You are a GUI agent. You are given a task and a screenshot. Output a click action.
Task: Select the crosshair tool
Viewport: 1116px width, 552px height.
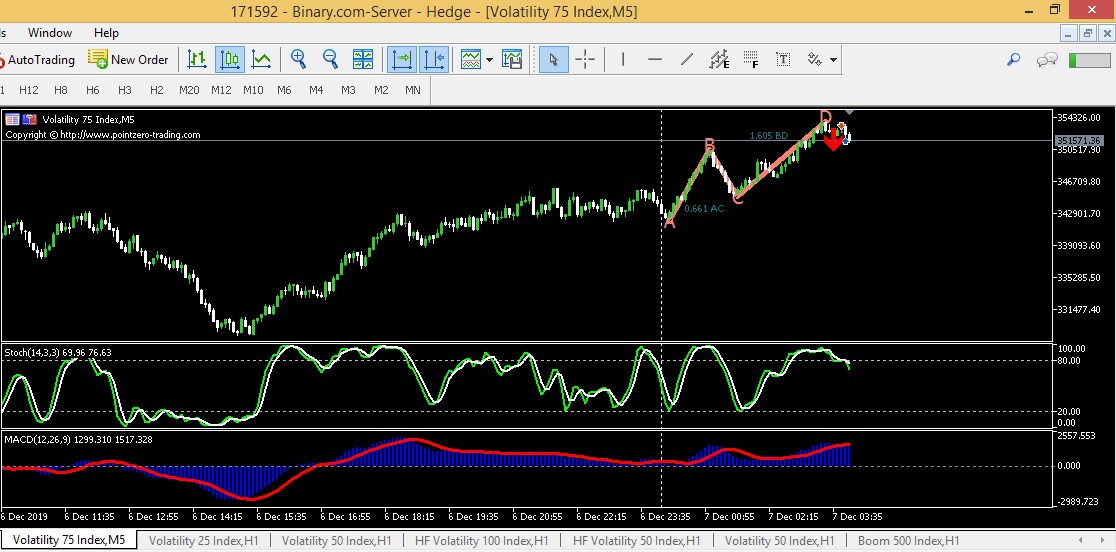pyautogui.click(x=585, y=60)
